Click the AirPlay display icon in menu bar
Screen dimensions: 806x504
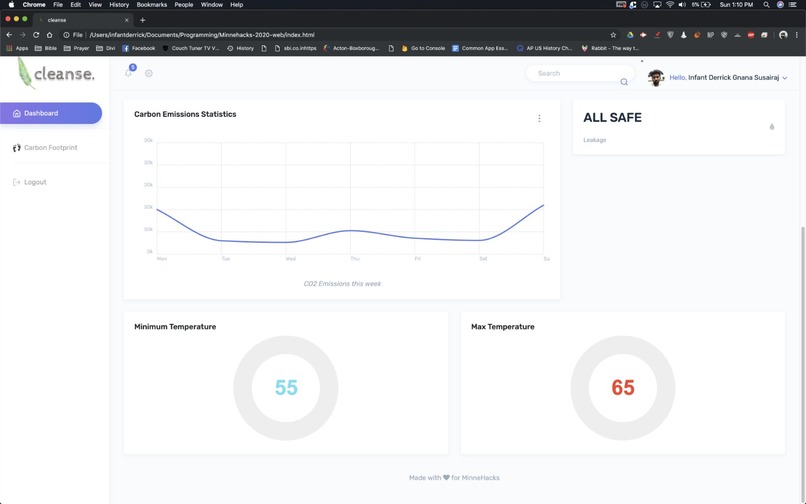(657, 5)
